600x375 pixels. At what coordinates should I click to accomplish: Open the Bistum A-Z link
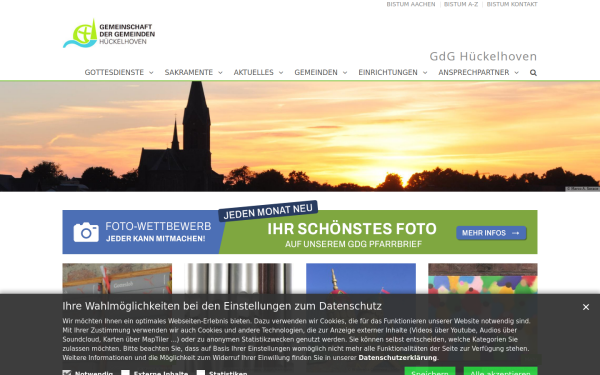pos(461,4)
